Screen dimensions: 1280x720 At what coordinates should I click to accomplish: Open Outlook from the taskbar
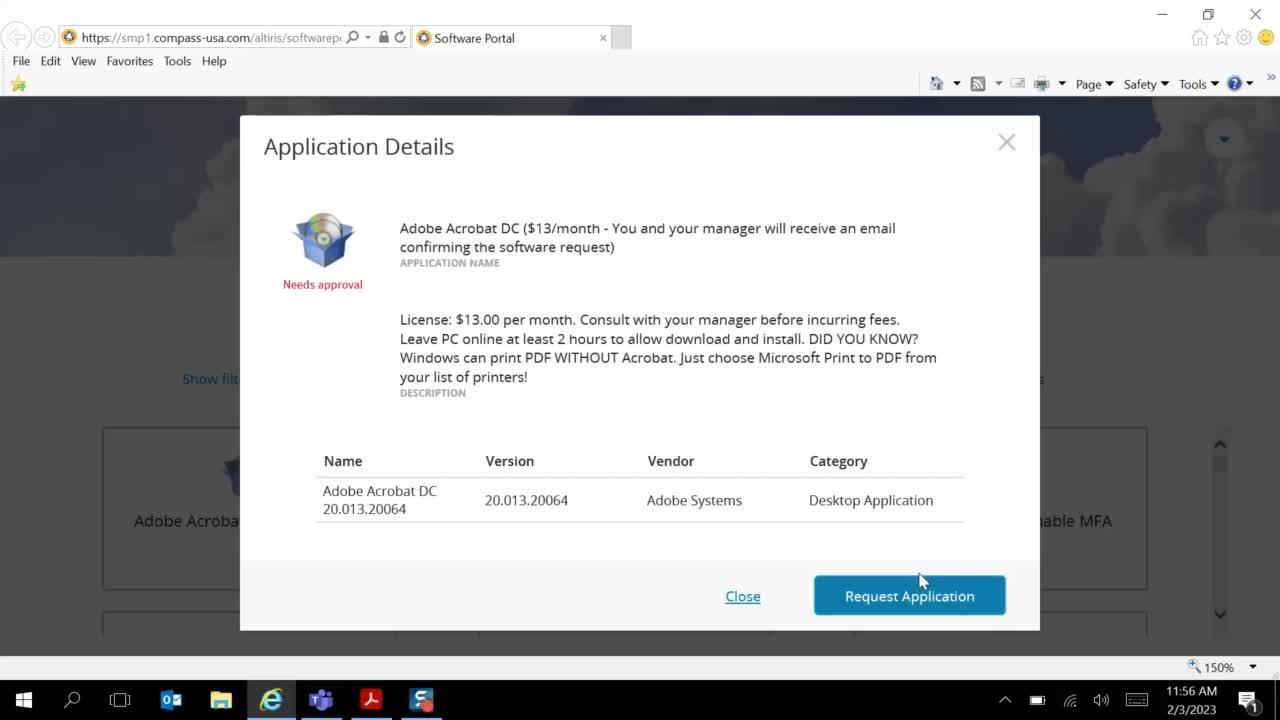(x=171, y=700)
